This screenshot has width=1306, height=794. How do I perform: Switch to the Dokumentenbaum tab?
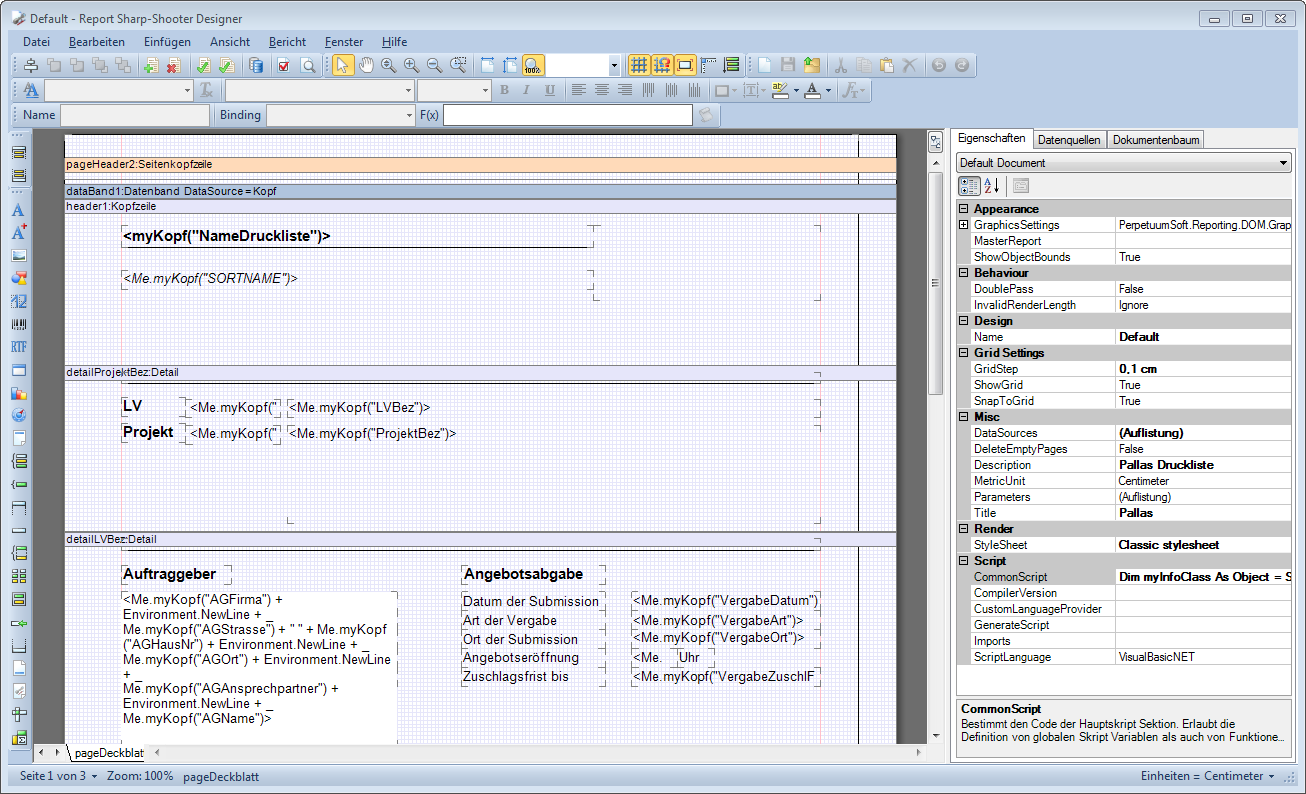1156,140
